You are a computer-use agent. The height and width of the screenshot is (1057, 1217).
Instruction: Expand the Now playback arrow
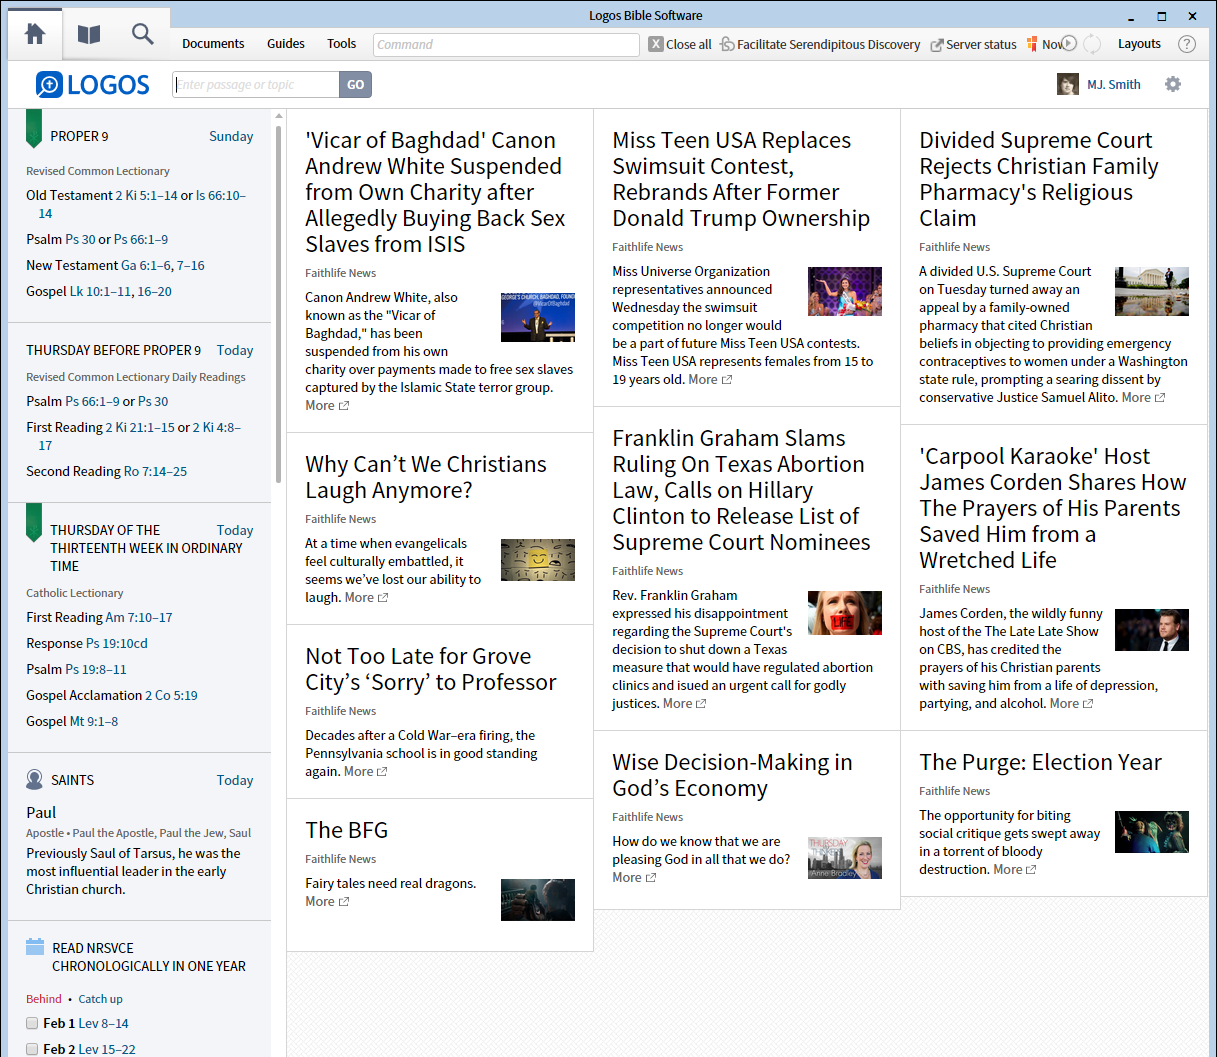pyautogui.click(x=1069, y=44)
